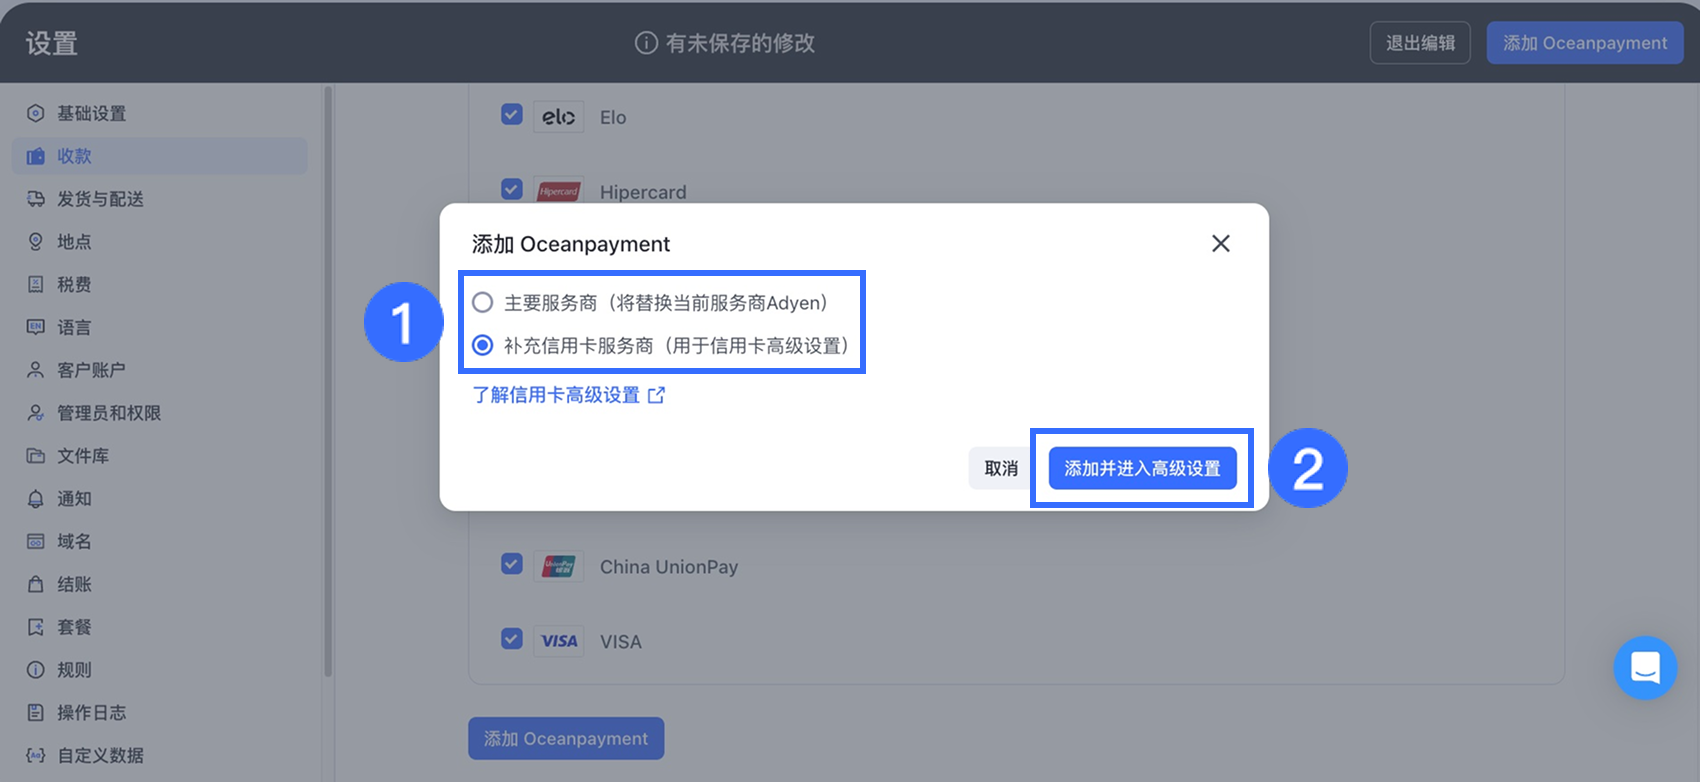Click the sidebar vertical scrollbar
The width and height of the screenshot is (1700, 782).
click(x=327, y=380)
